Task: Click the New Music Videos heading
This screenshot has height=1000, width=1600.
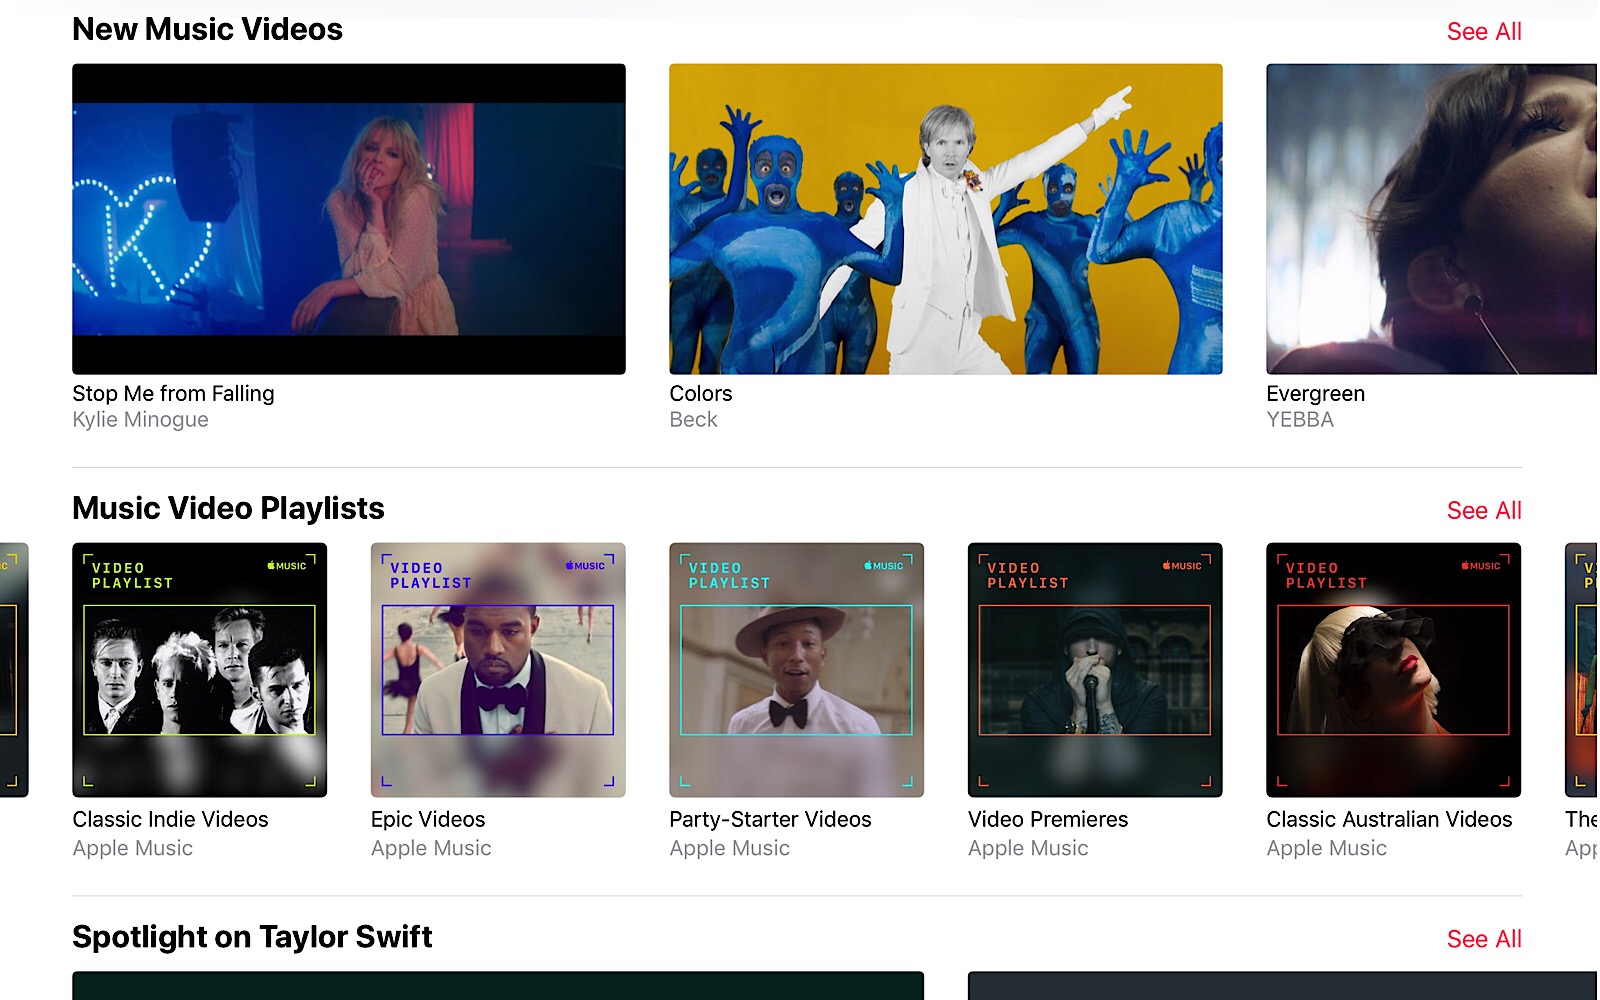Action: click(207, 30)
